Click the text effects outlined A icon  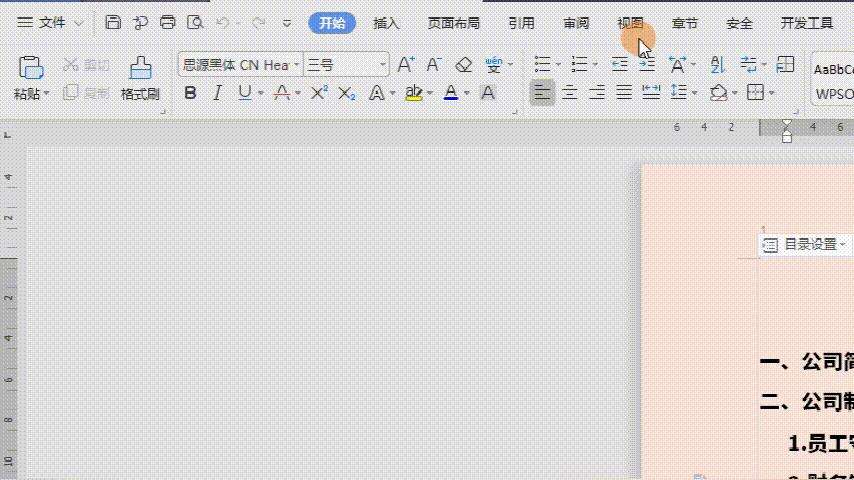[376, 93]
